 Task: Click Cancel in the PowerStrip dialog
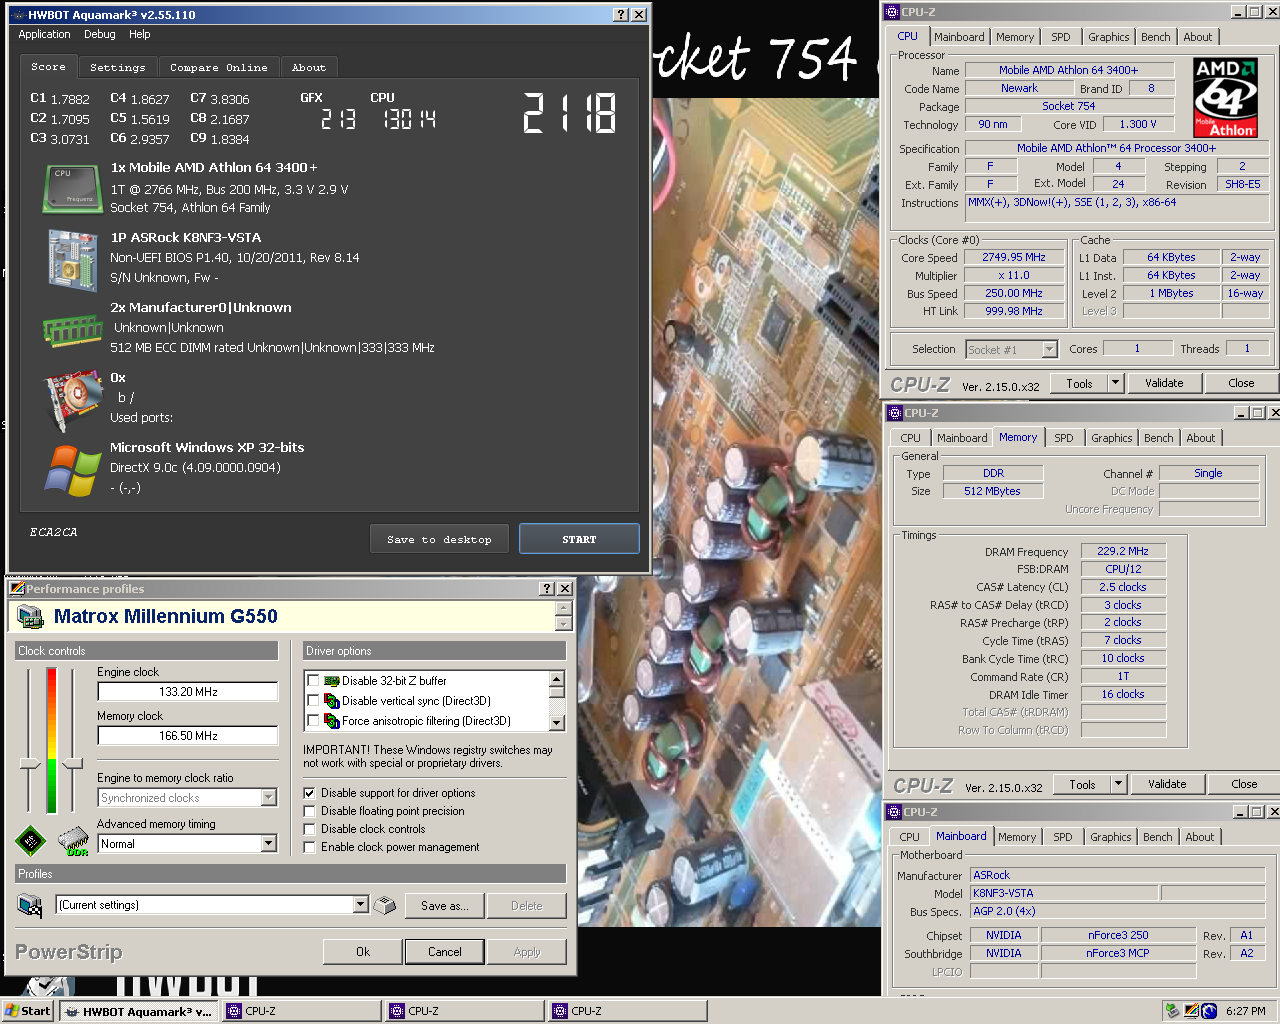(x=445, y=952)
